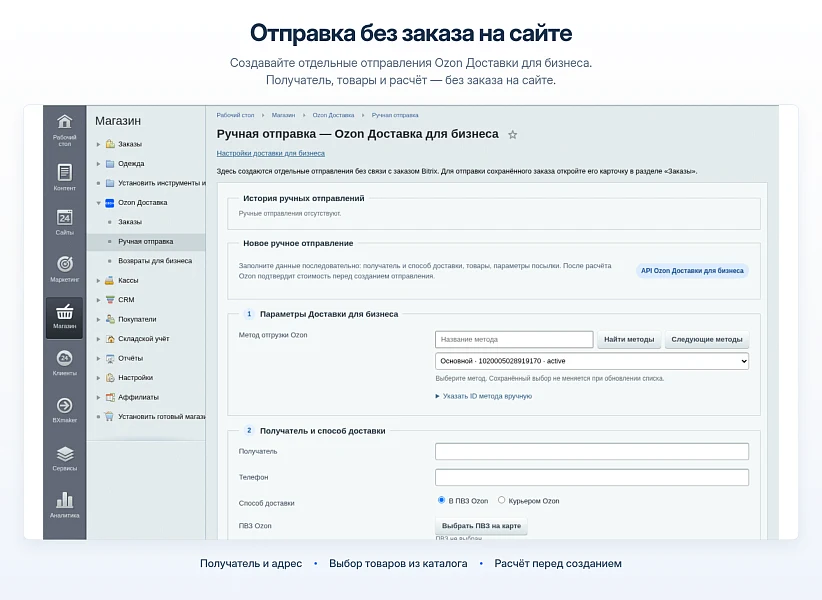
Task: Expand the Настройки tree arrow
Action: point(99,378)
